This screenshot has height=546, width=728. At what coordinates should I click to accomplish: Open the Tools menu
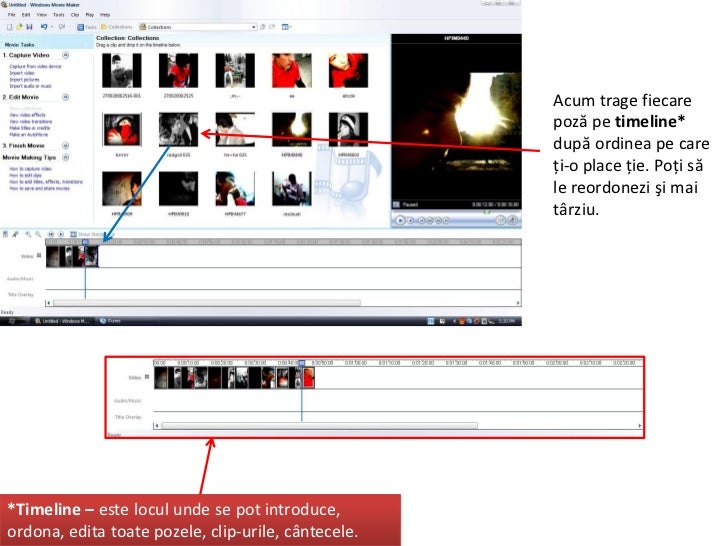pos(58,15)
